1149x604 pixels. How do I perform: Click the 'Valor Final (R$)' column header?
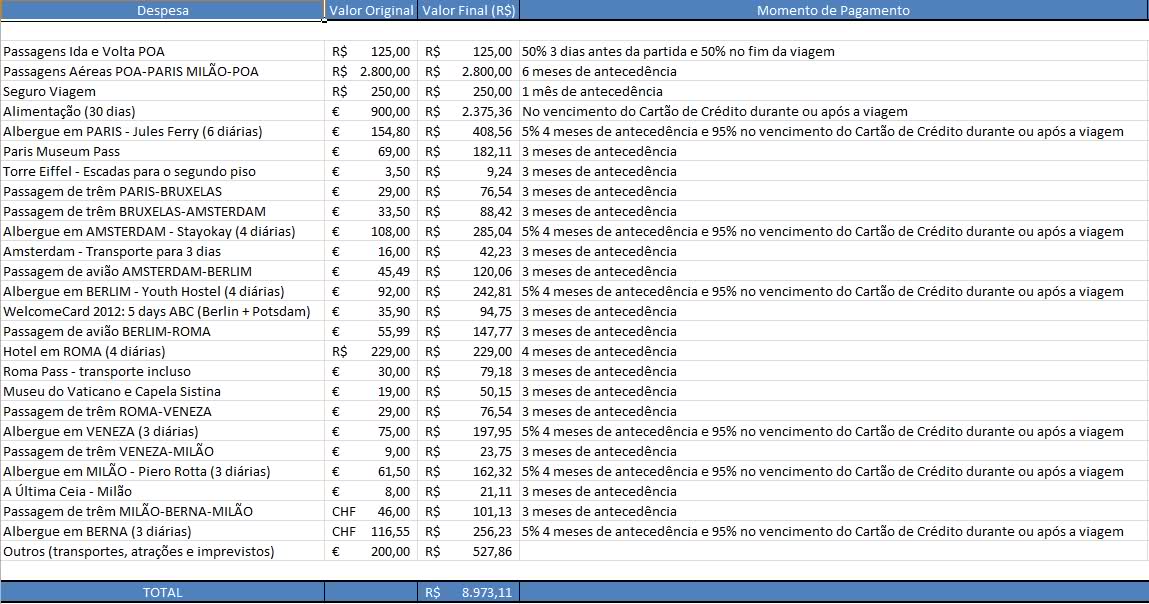pyautogui.click(x=468, y=11)
